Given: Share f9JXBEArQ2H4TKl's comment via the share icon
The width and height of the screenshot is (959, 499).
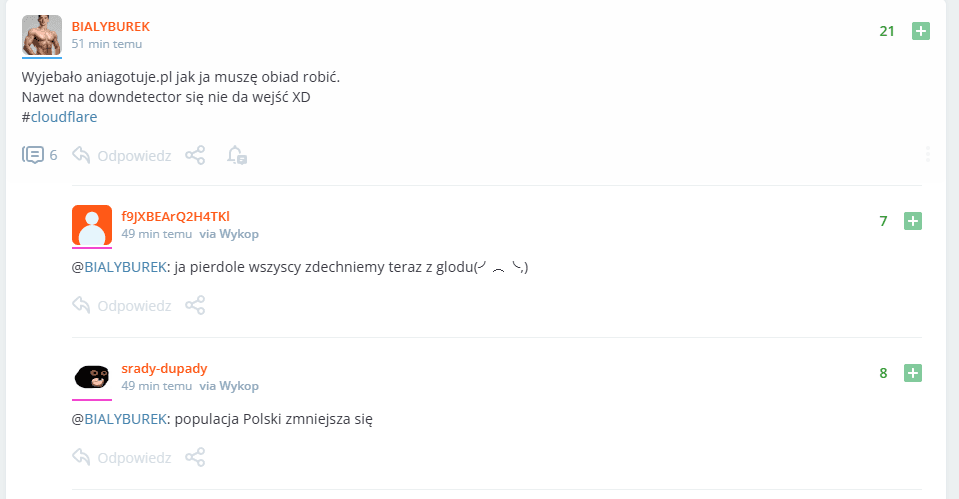Looking at the screenshot, I should 195,305.
